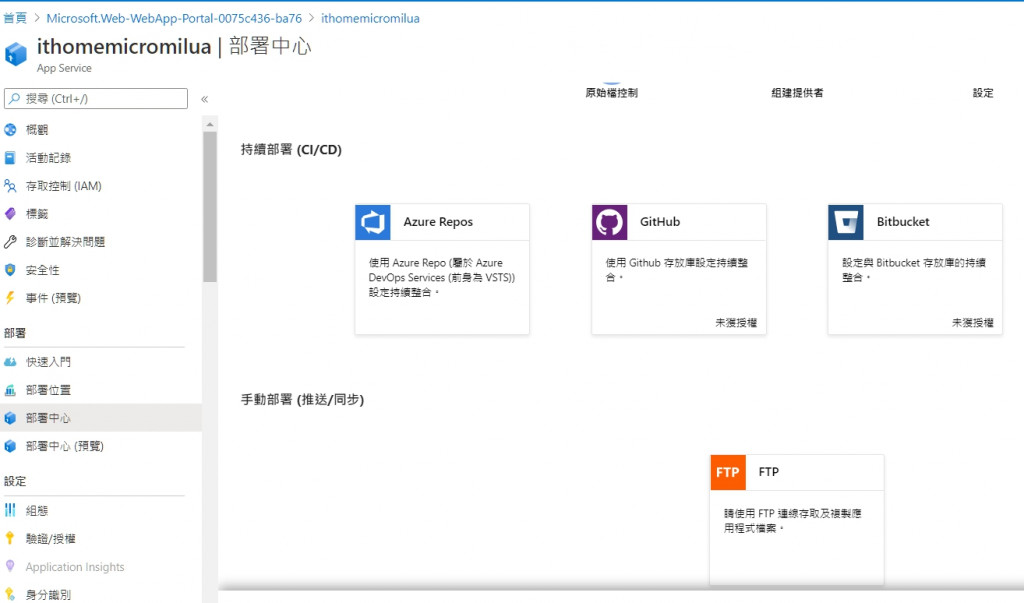Click the 手動部署 (推送/同步) heading
This screenshot has height=603, width=1024.
(x=302, y=399)
